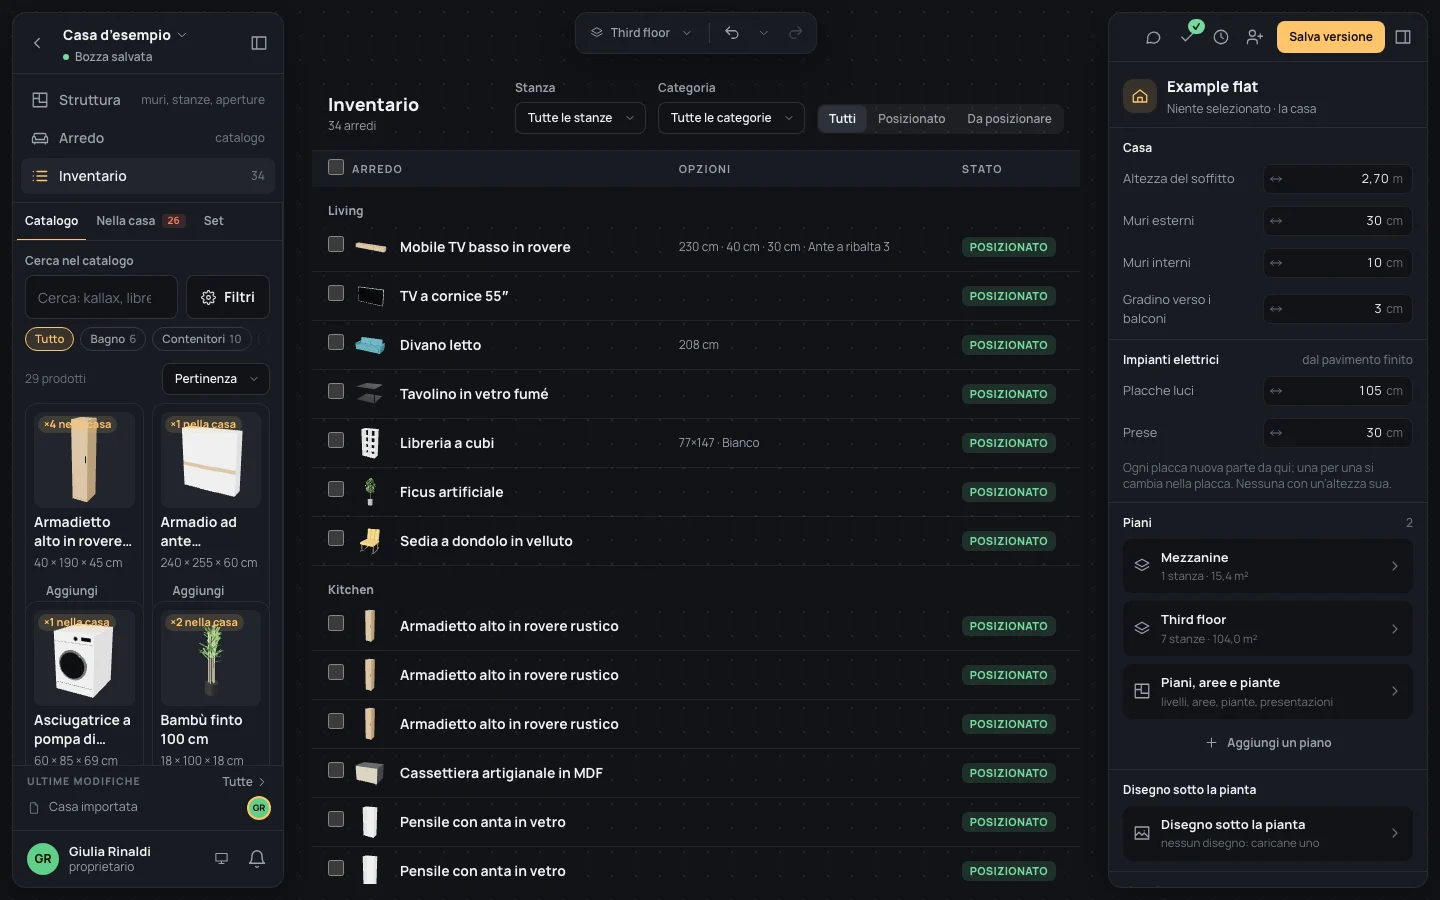The width and height of the screenshot is (1440, 900).
Task: Click Aggiungi un piano
Action: (x=1268, y=743)
